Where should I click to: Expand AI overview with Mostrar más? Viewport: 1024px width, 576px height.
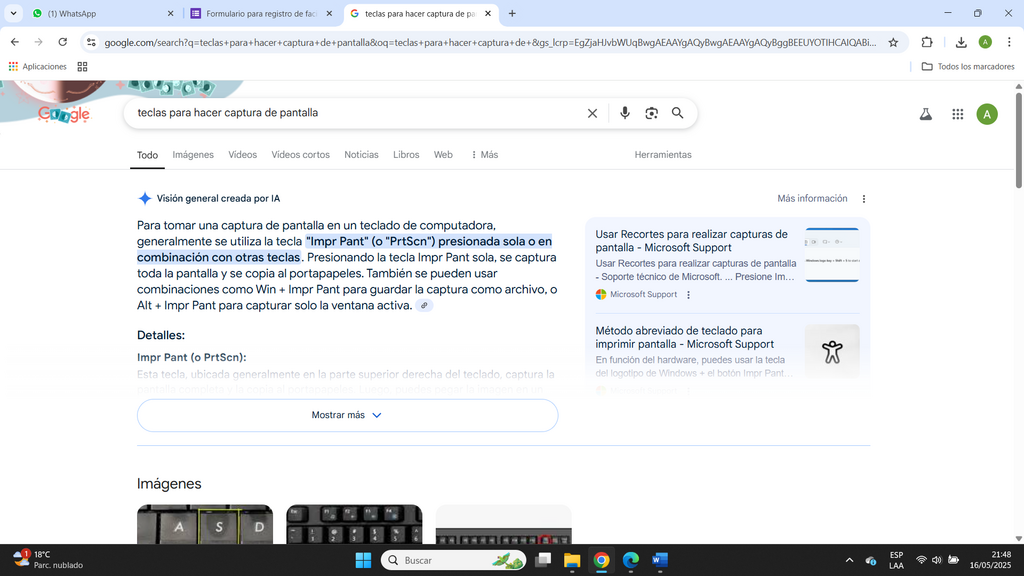[x=347, y=415]
